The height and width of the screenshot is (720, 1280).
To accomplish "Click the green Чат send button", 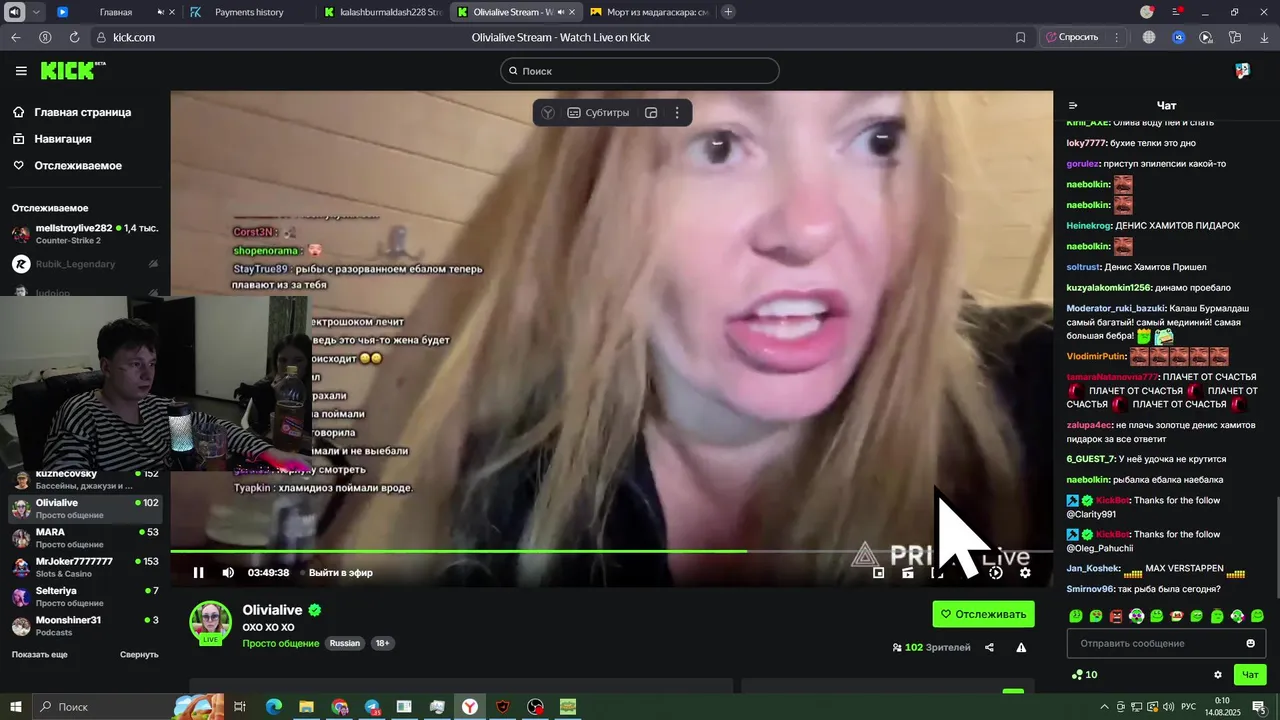I will coord(1250,675).
